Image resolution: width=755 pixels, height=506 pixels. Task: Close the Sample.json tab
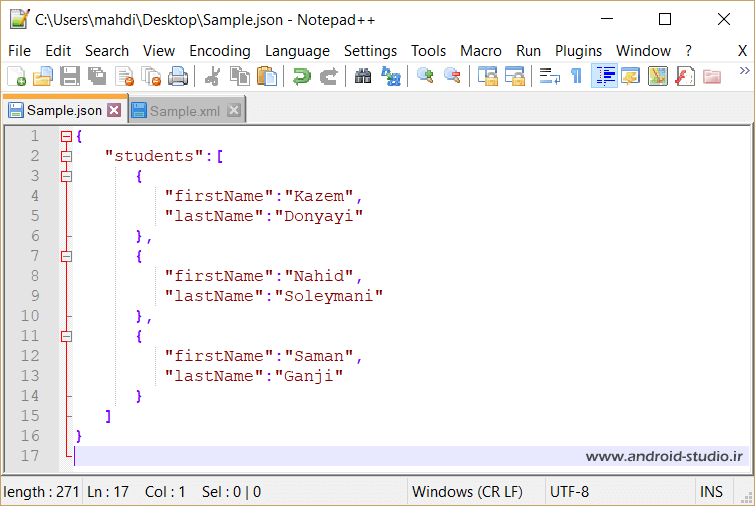click(114, 110)
